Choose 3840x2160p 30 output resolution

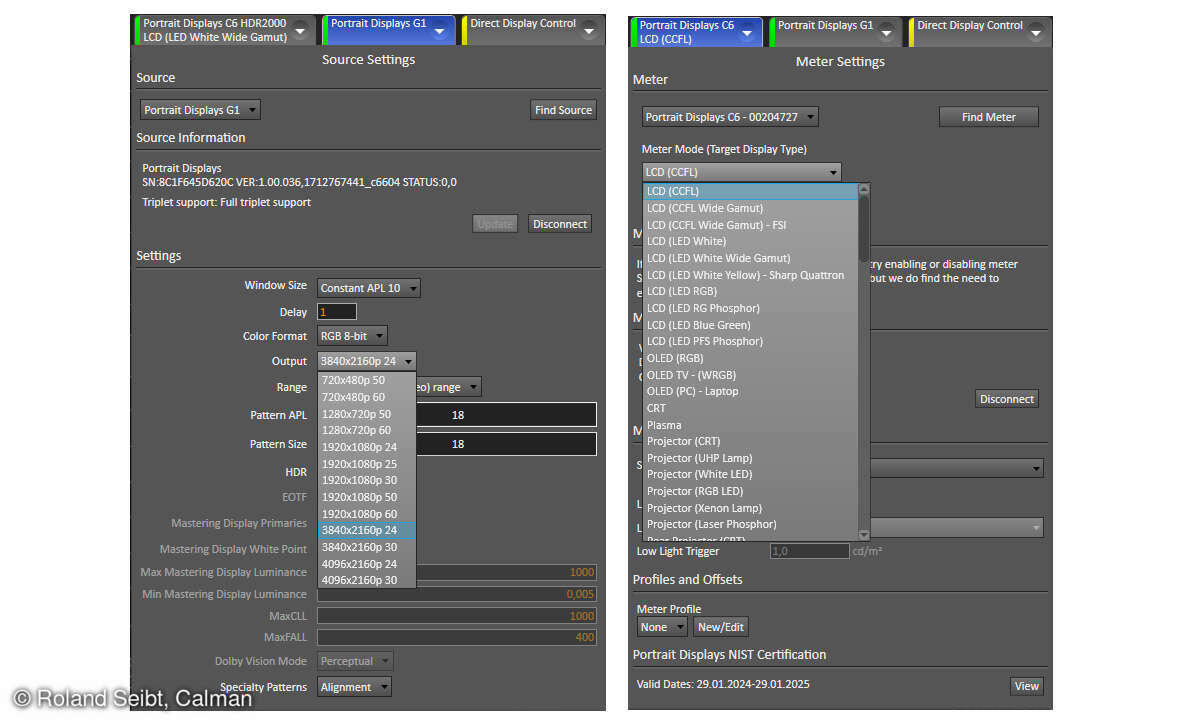click(367, 547)
